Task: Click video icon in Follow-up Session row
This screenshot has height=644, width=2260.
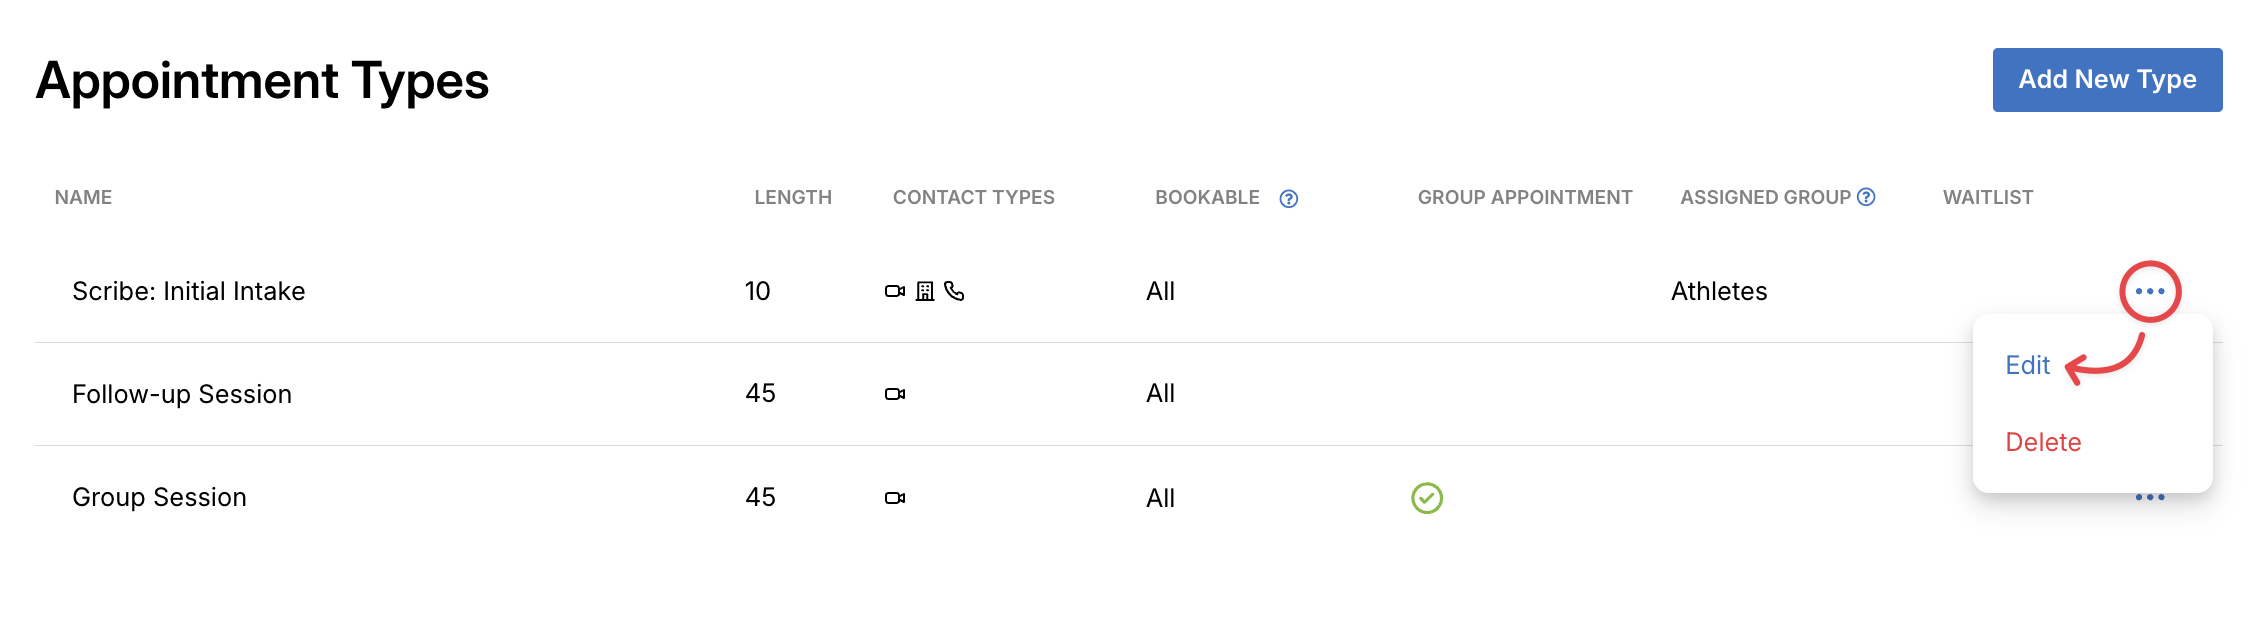Action: [894, 394]
